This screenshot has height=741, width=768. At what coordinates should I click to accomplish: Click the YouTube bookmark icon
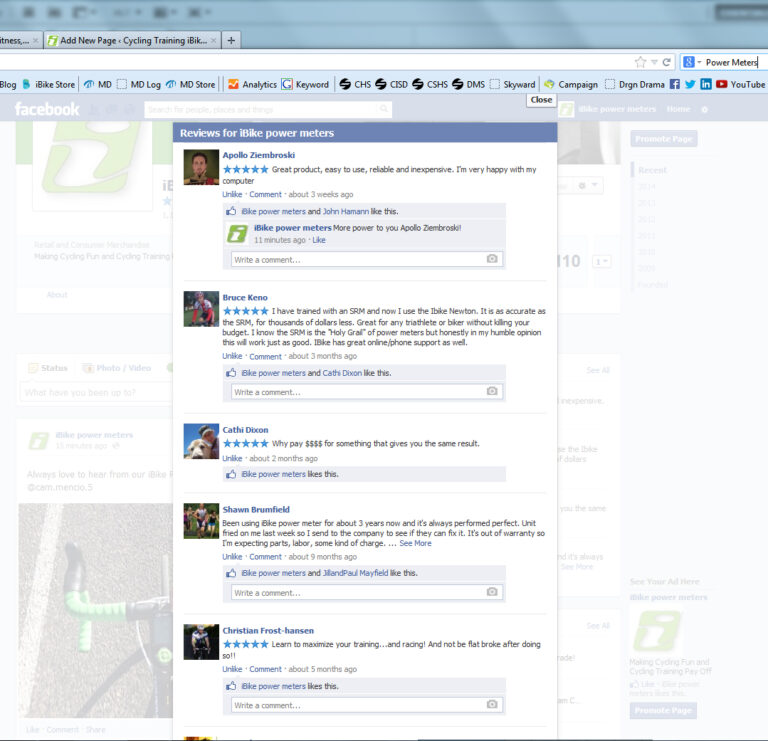(x=722, y=85)
